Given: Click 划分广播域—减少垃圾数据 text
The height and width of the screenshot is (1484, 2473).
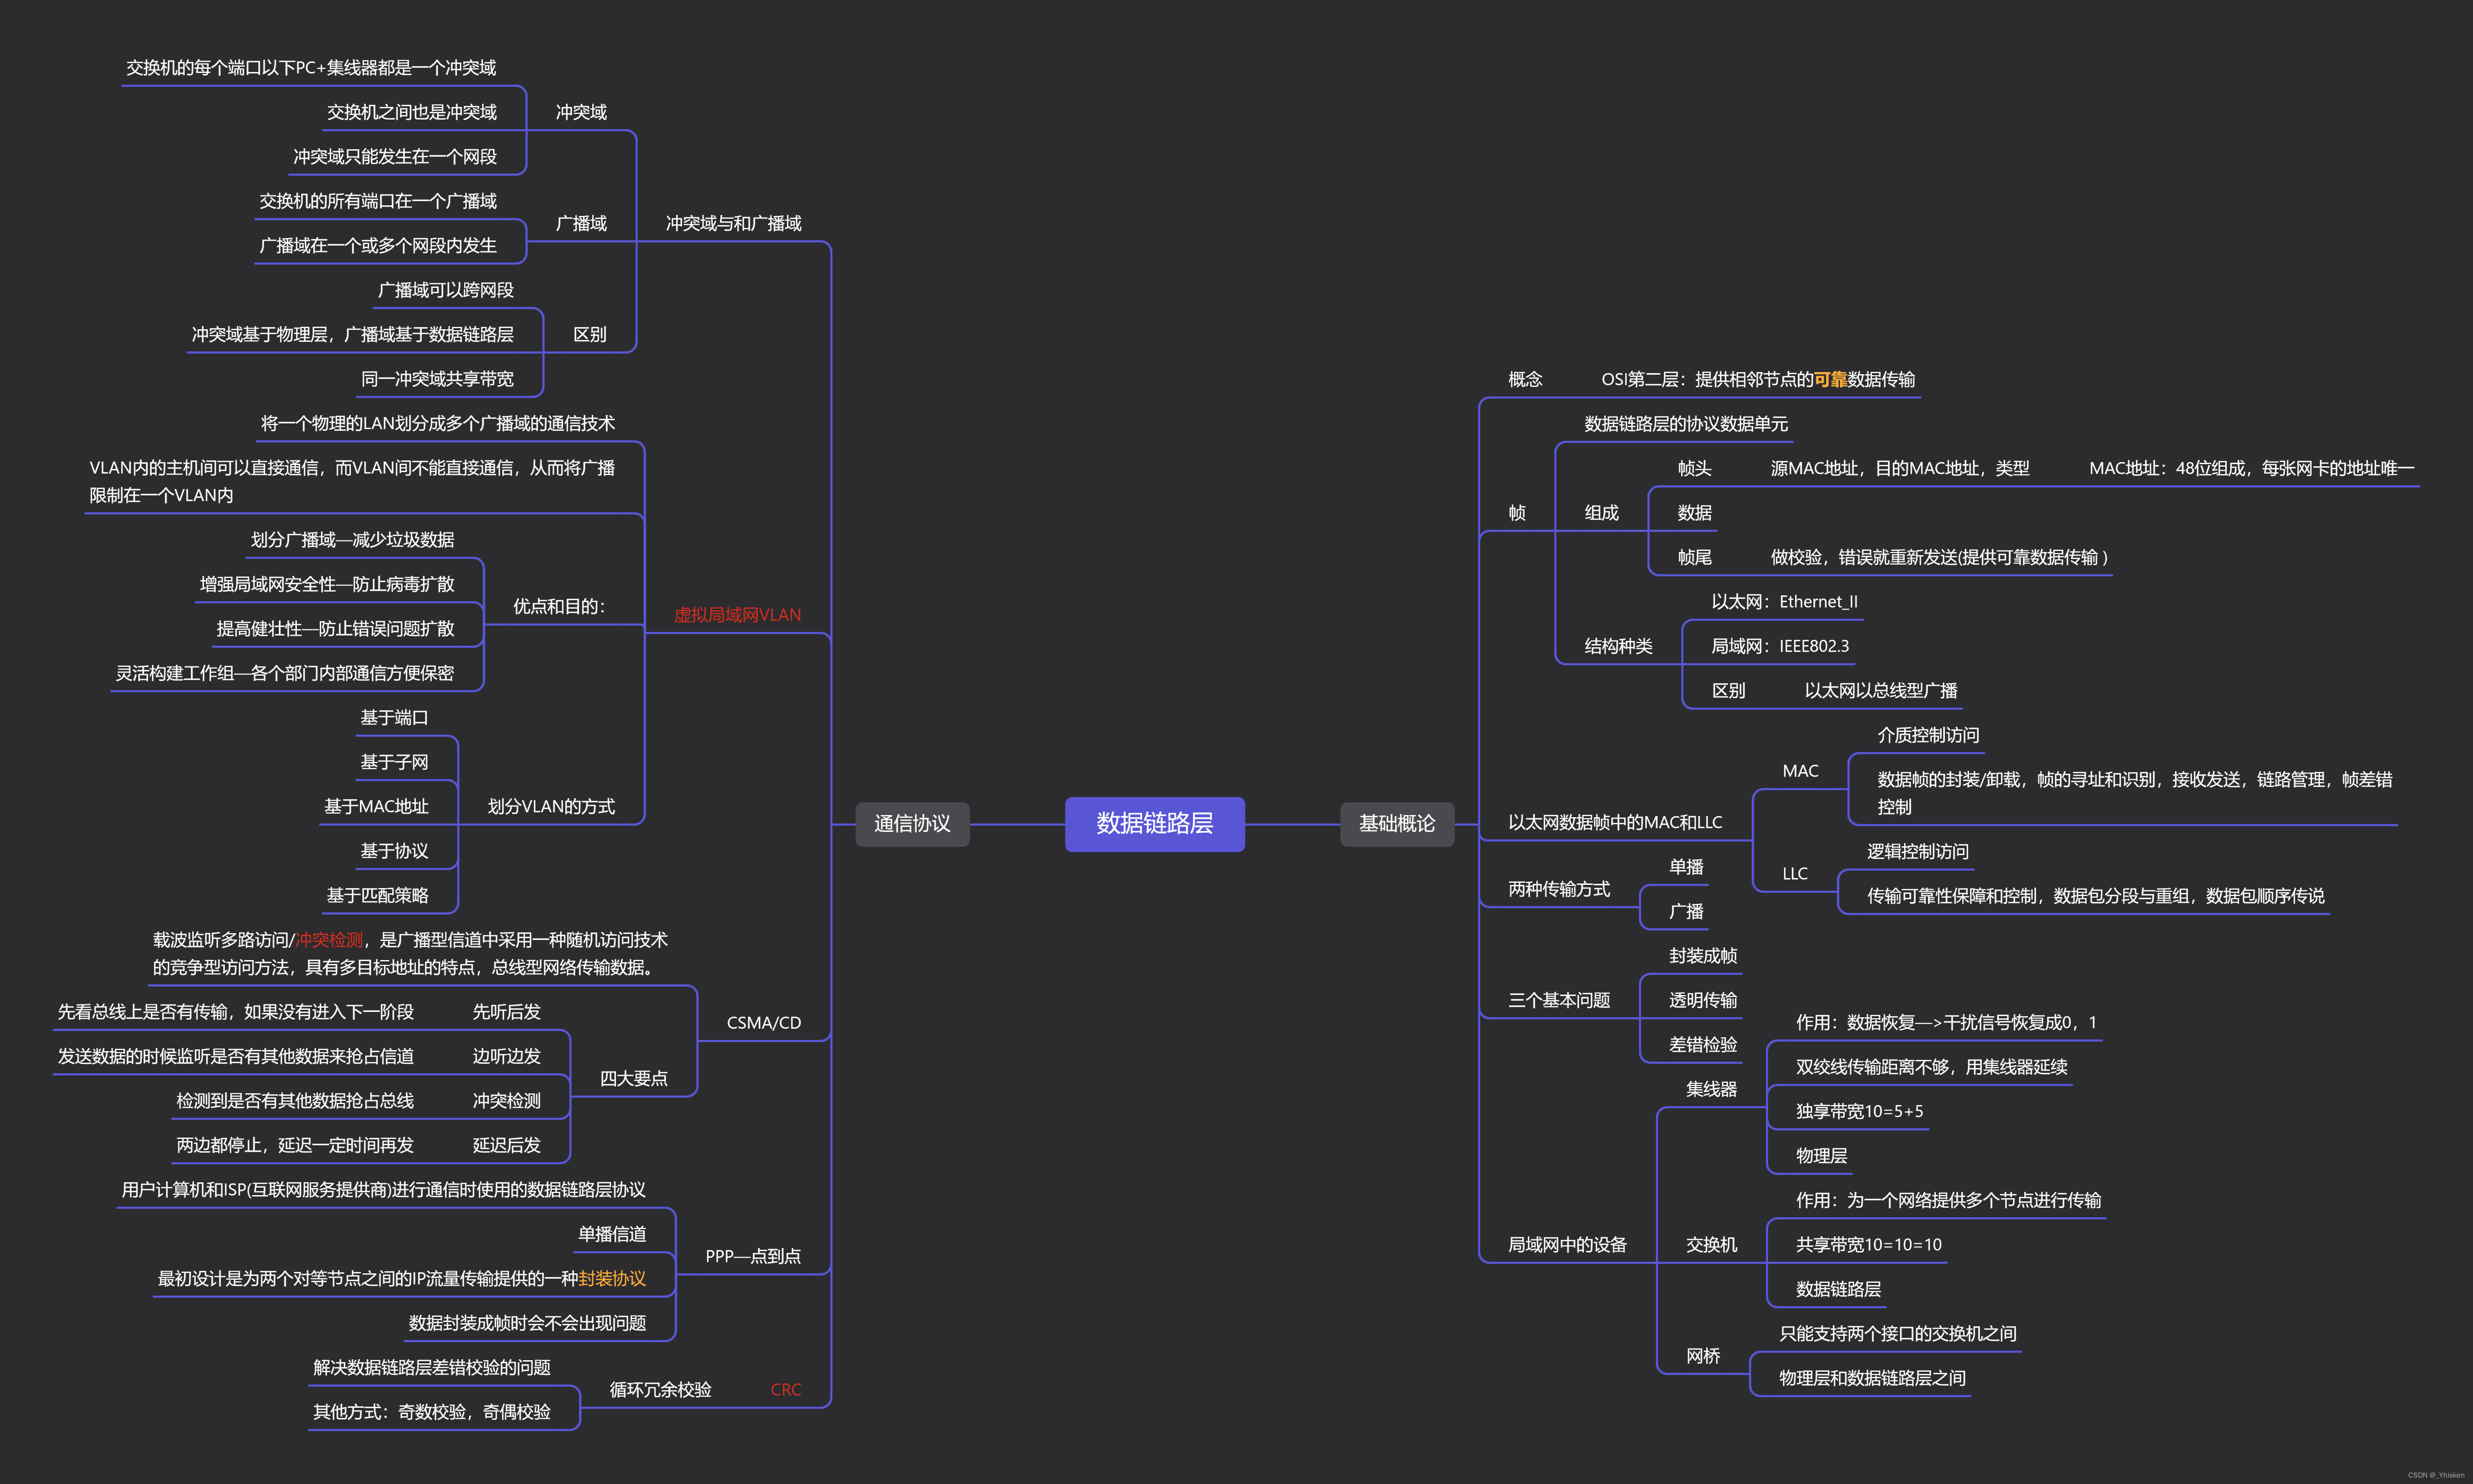Looking at the screenshot, I should (x=352, y=539).
